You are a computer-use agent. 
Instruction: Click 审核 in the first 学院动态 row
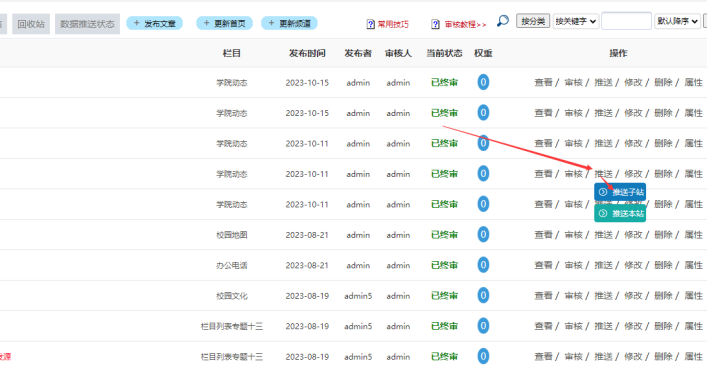(x=574, y=82)
